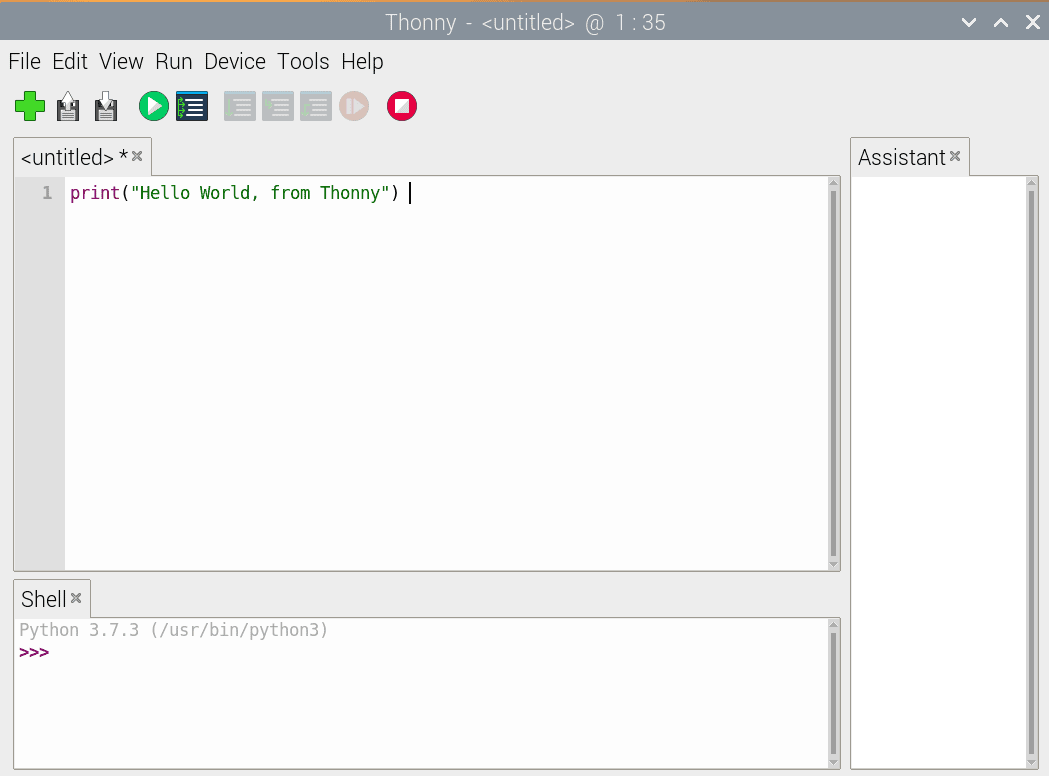Stop the backend with the red stop button
The height and width of the screenshot is (776, 1049).
[402, 106]
